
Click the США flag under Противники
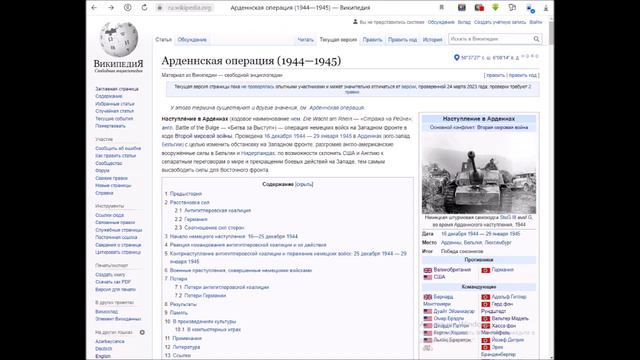[428, 277]
